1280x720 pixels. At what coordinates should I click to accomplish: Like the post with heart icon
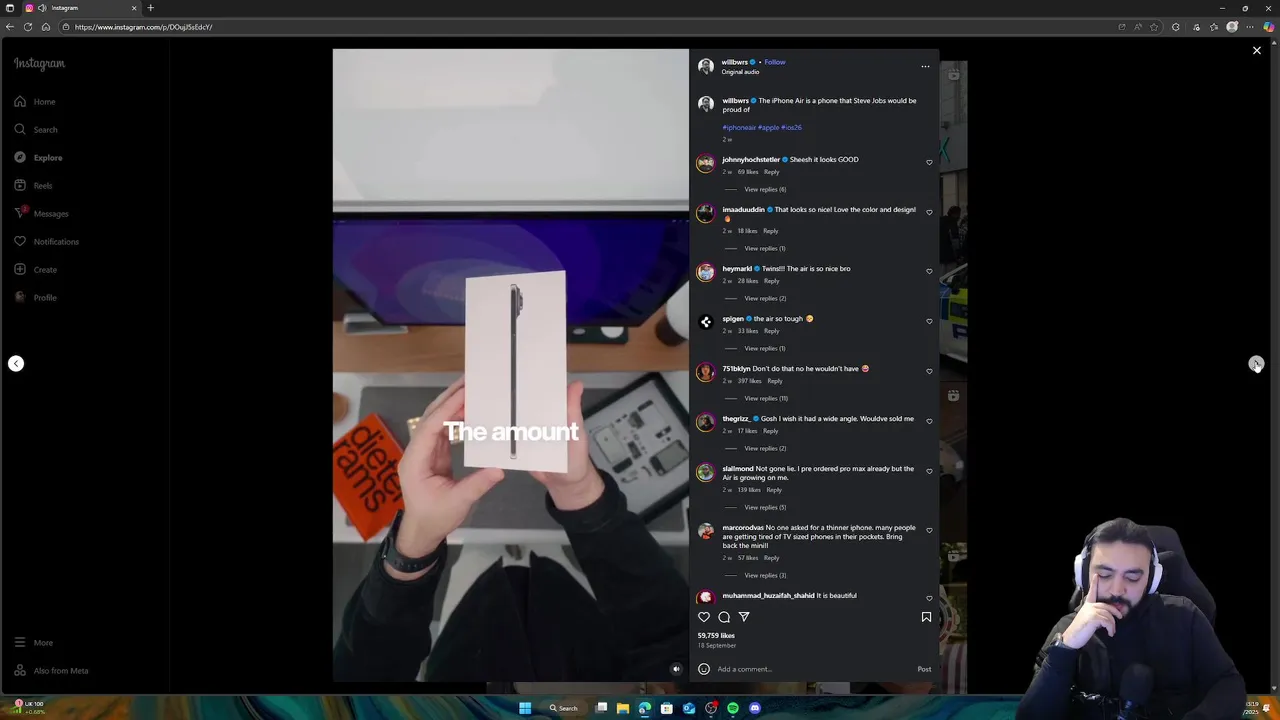tap(704, 617)
